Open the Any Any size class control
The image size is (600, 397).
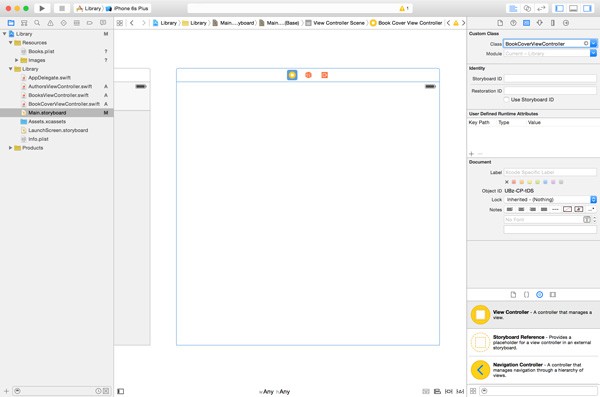click(274, 392)
